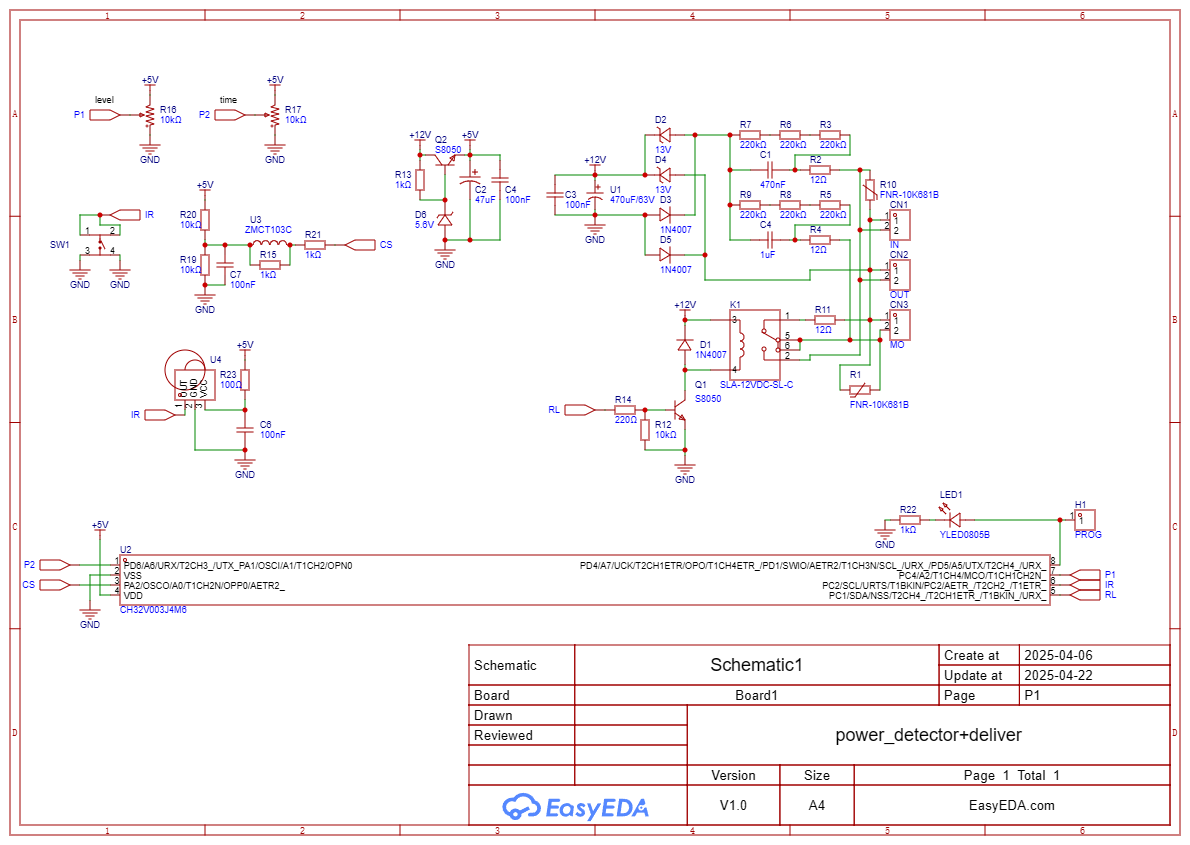Select the create date '2025-04-06'

tap(1058, 655)
